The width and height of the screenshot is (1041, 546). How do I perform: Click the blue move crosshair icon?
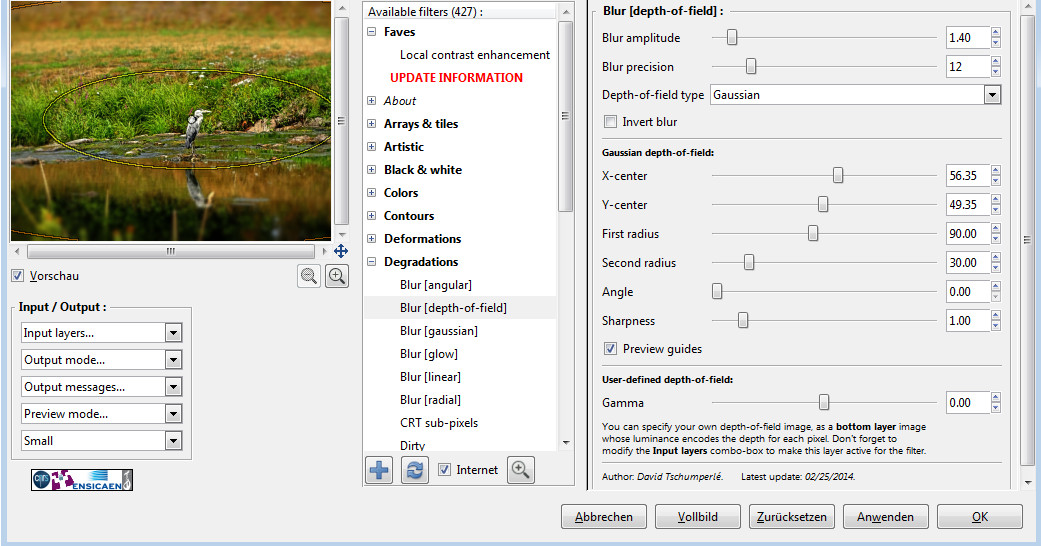click(340, 251)
